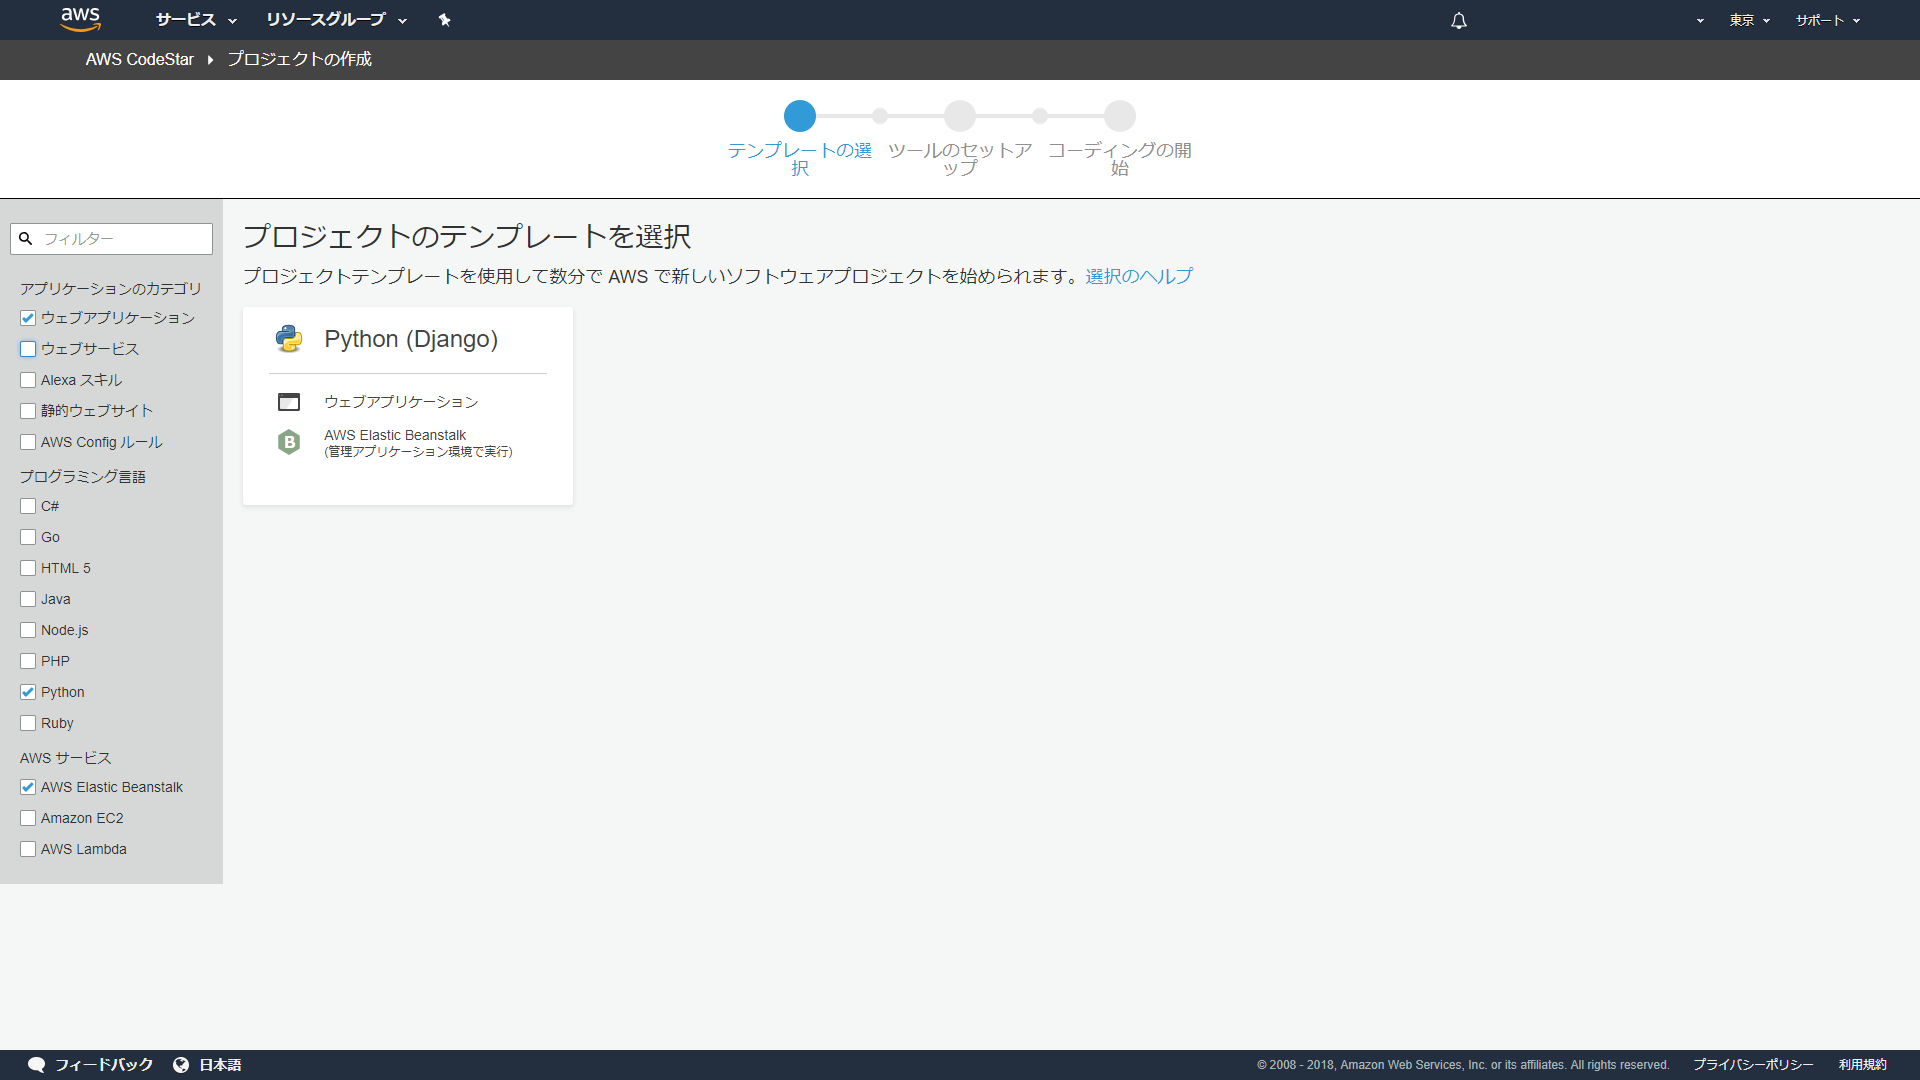Click the feedback speech bubble icon
Image resolution: width=1920 pixels, height=1080 pixels.
(37, 1064)
